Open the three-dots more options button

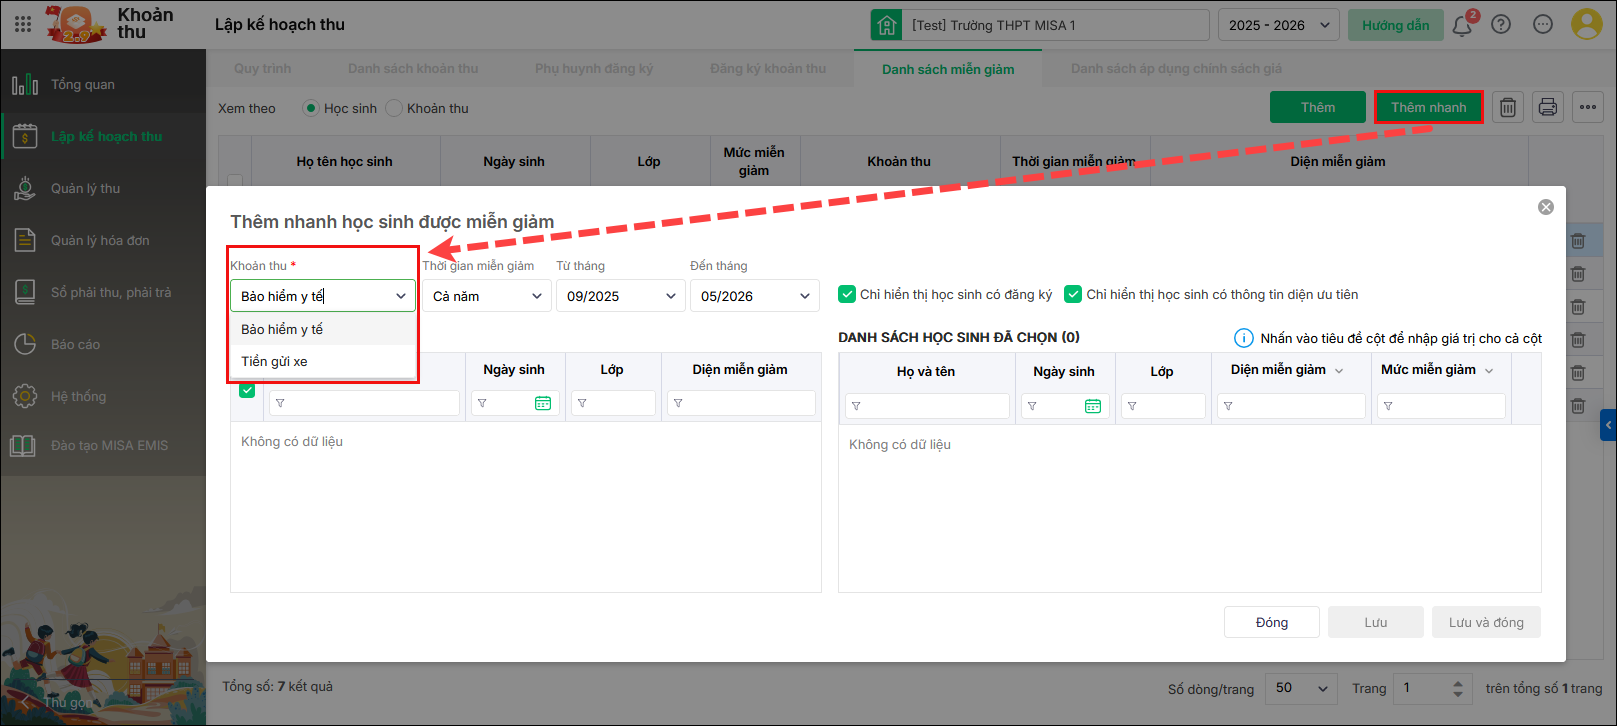coord(1588,107)
